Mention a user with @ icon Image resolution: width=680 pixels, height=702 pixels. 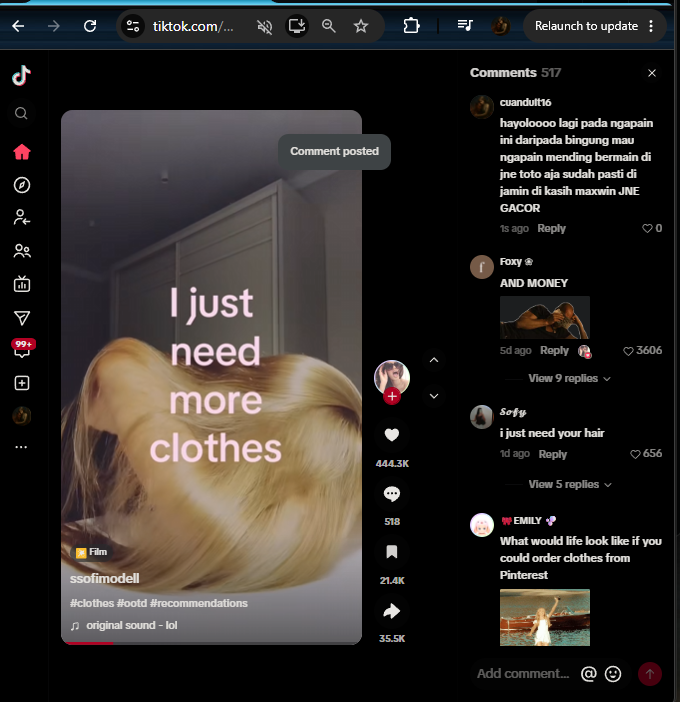[589, 673]
